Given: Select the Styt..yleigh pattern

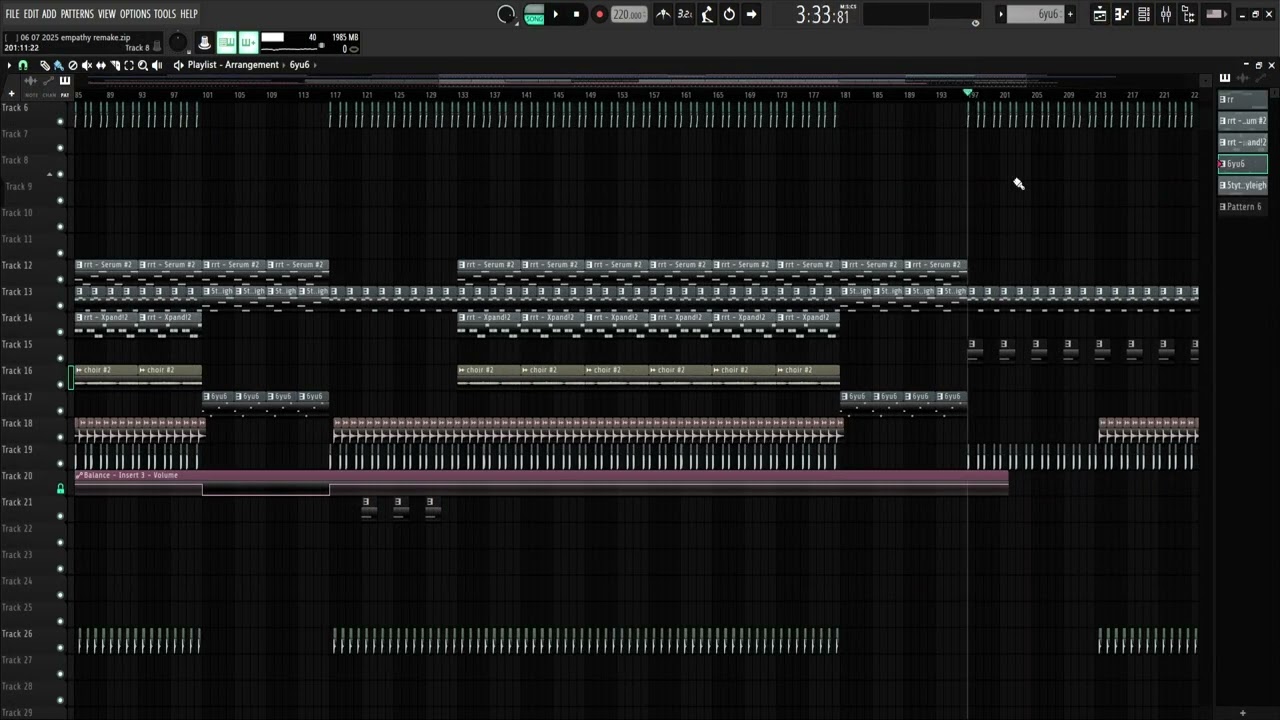Looking at the screenshot, I should [x=1242, y=185].
